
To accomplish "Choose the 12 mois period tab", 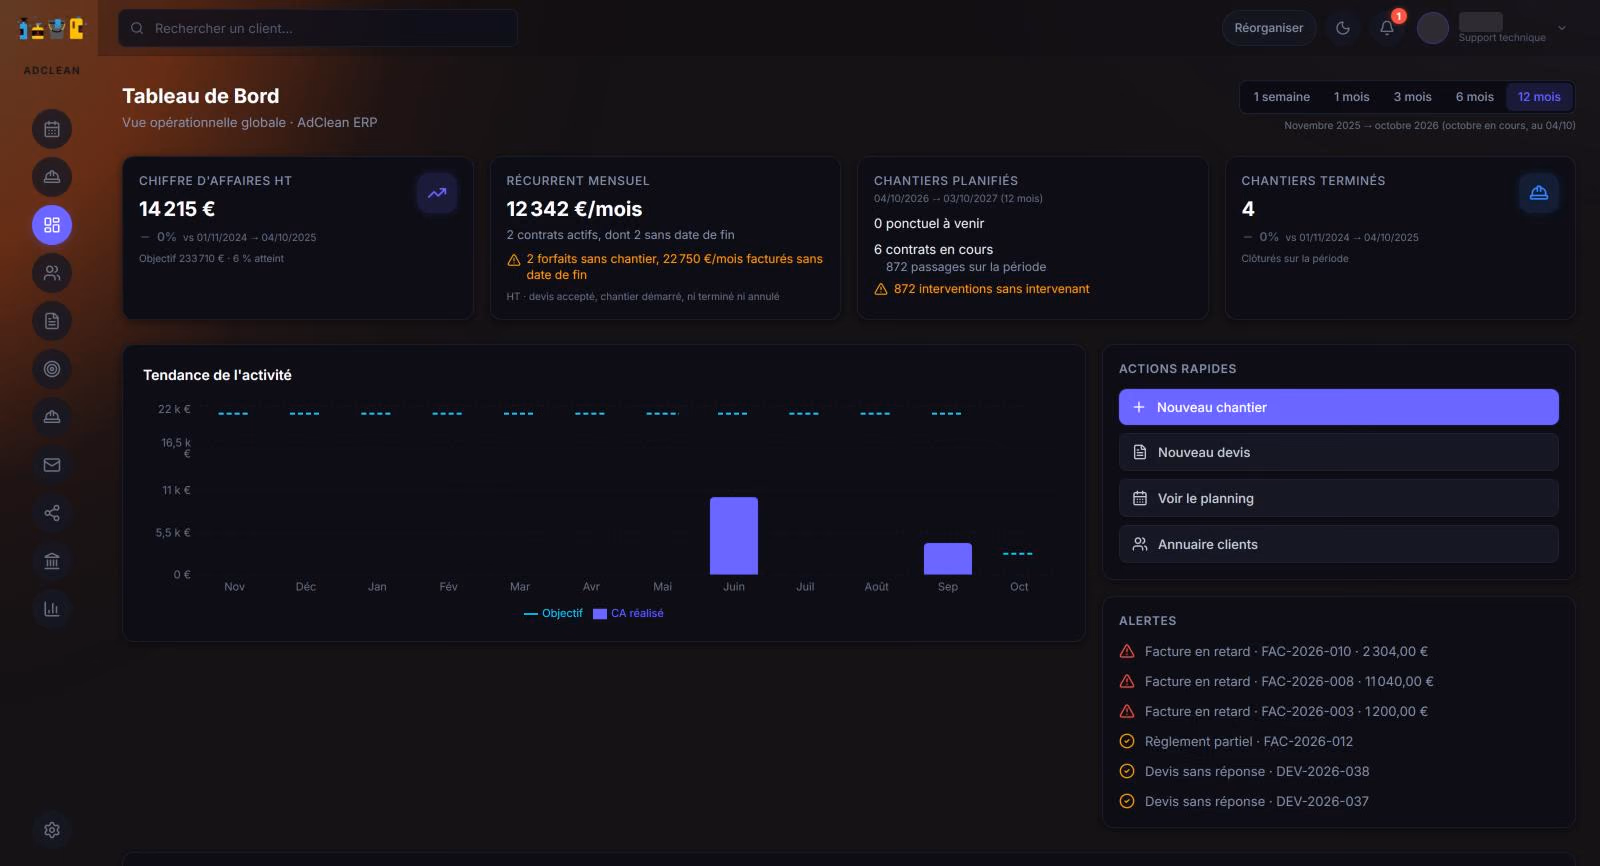I will (1539, 97).
